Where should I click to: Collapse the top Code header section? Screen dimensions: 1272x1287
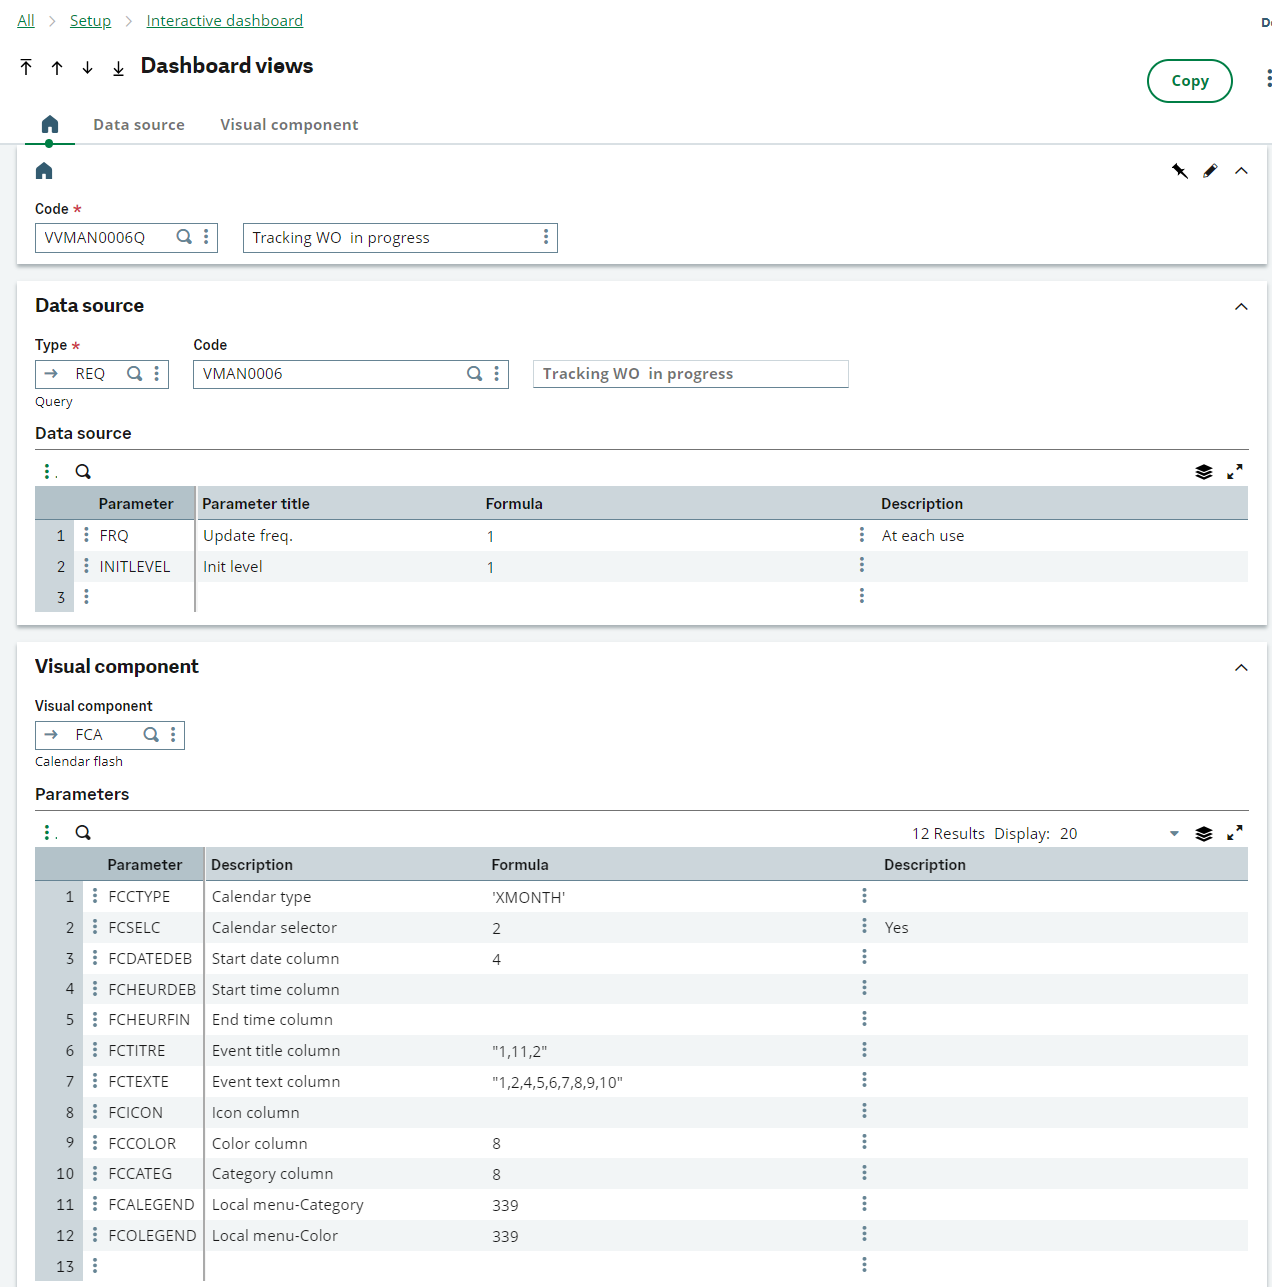tap(1241, 171)
